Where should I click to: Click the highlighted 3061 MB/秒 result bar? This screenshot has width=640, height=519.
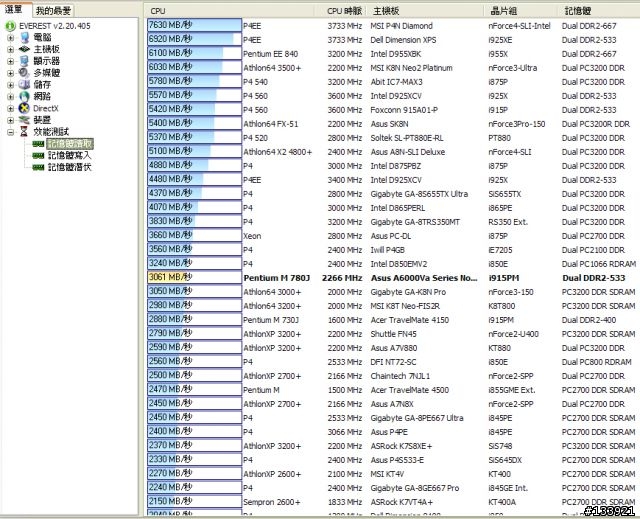pyautogui.click(x=194, y=277)
